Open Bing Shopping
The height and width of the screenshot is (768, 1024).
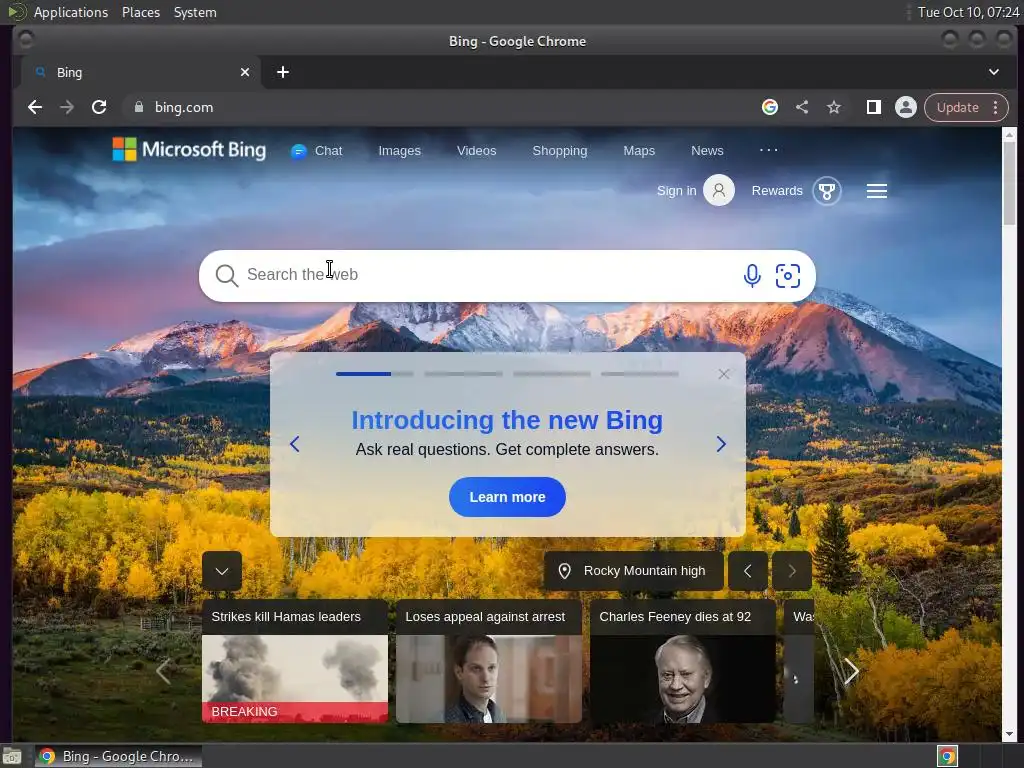click(x=560, y=151)
